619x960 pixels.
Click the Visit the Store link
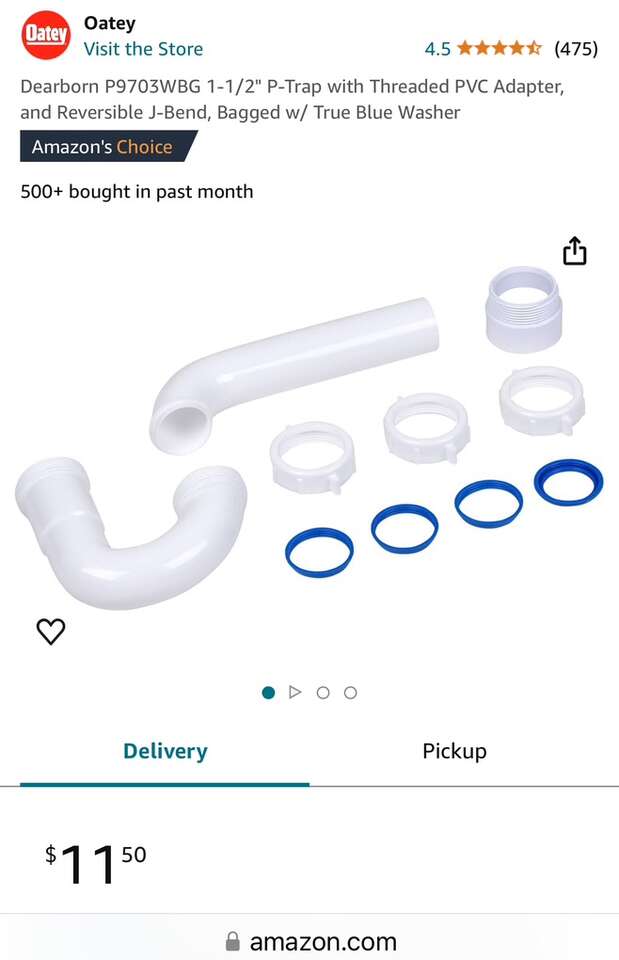(143, 49)
